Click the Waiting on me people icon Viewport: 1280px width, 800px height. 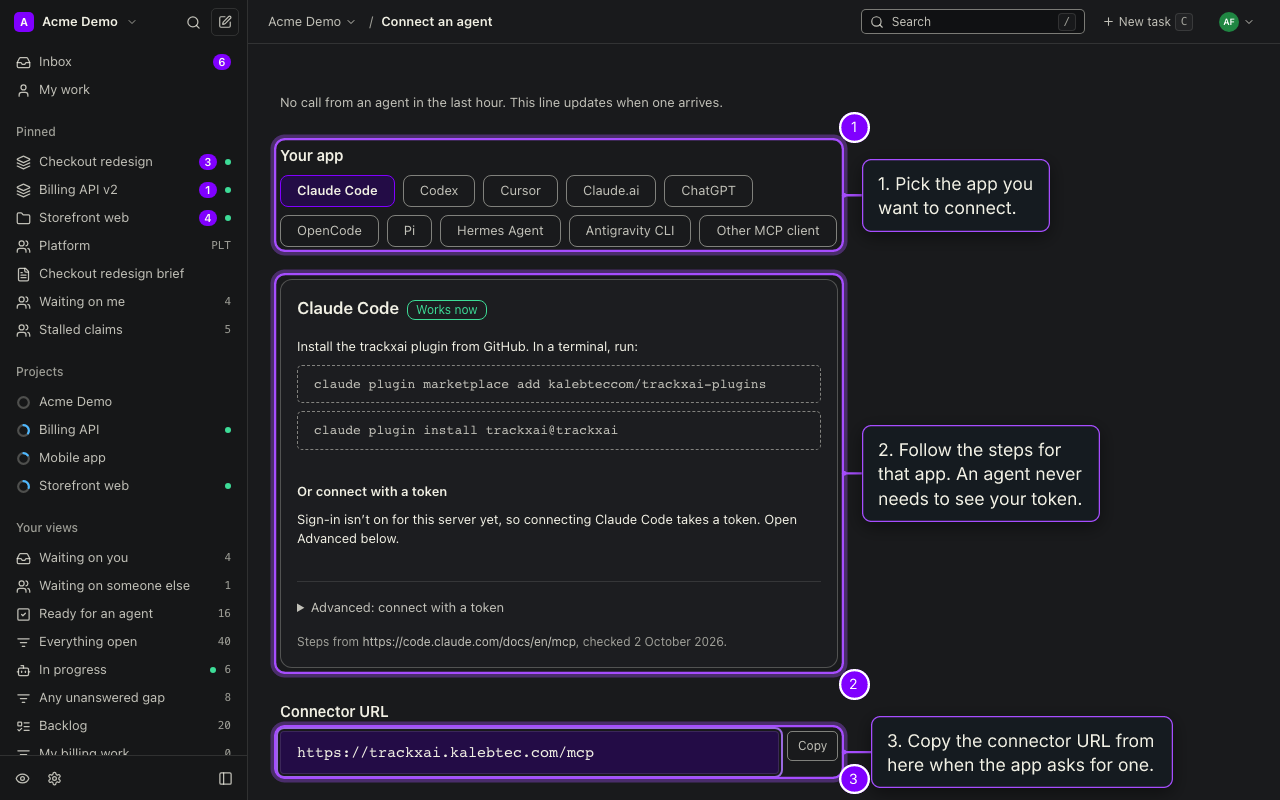pos(23,302)
